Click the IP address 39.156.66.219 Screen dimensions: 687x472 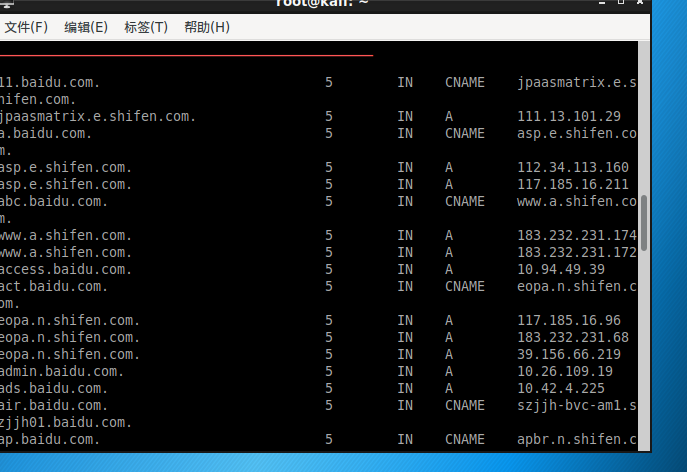pyautogui.click(x=569, y=354)
